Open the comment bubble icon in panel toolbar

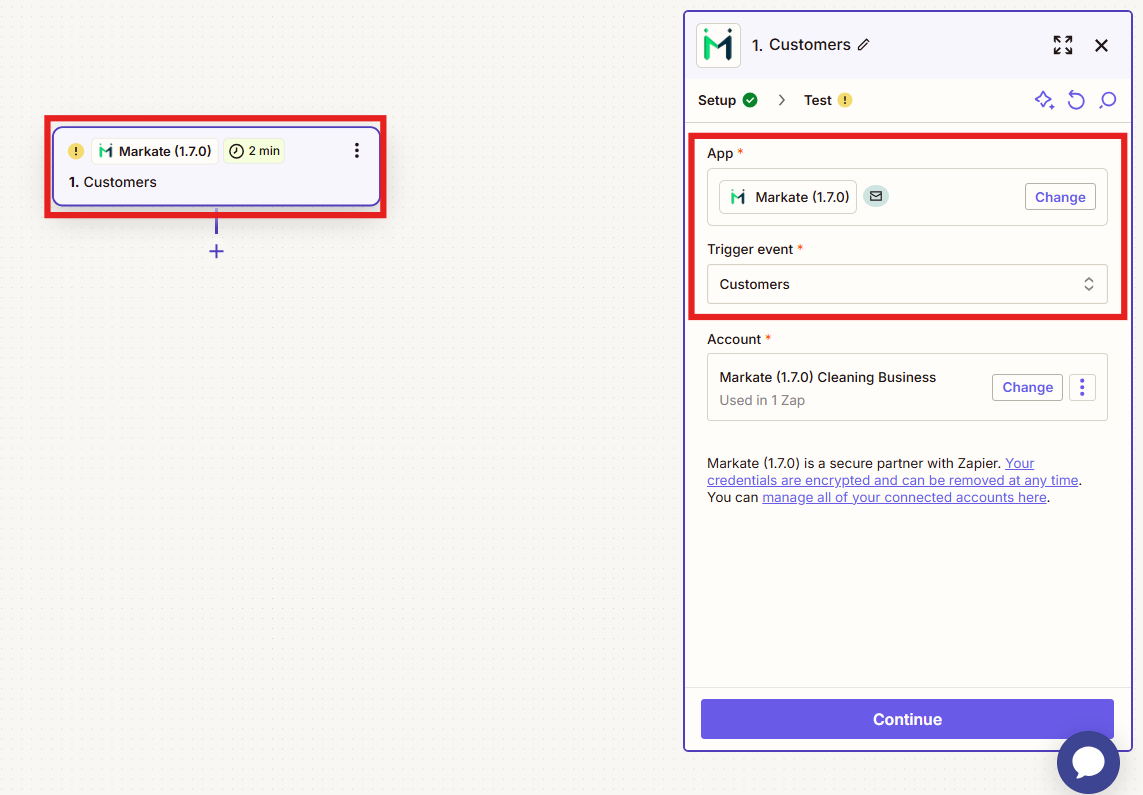[x=1108, y=100]
